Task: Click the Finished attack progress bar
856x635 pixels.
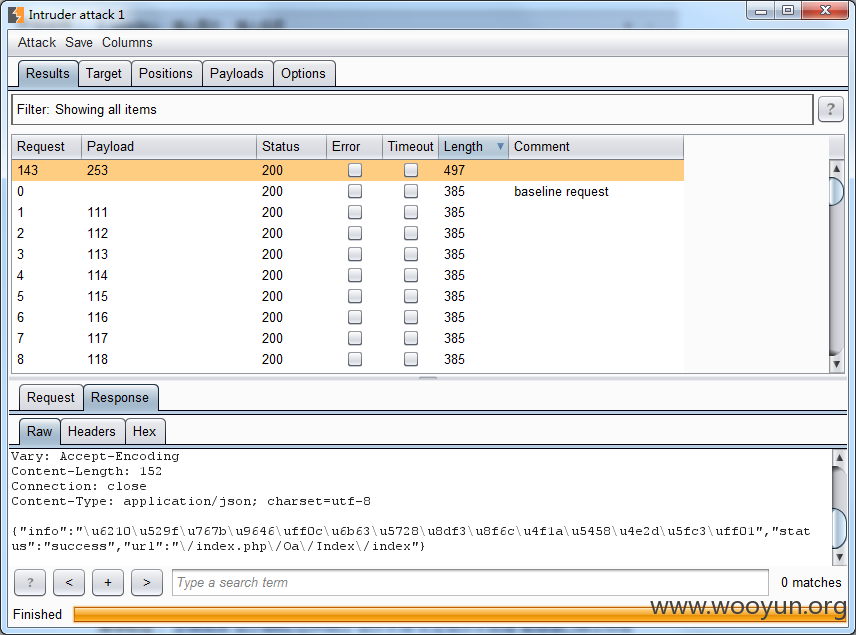Action: [459, 614]
